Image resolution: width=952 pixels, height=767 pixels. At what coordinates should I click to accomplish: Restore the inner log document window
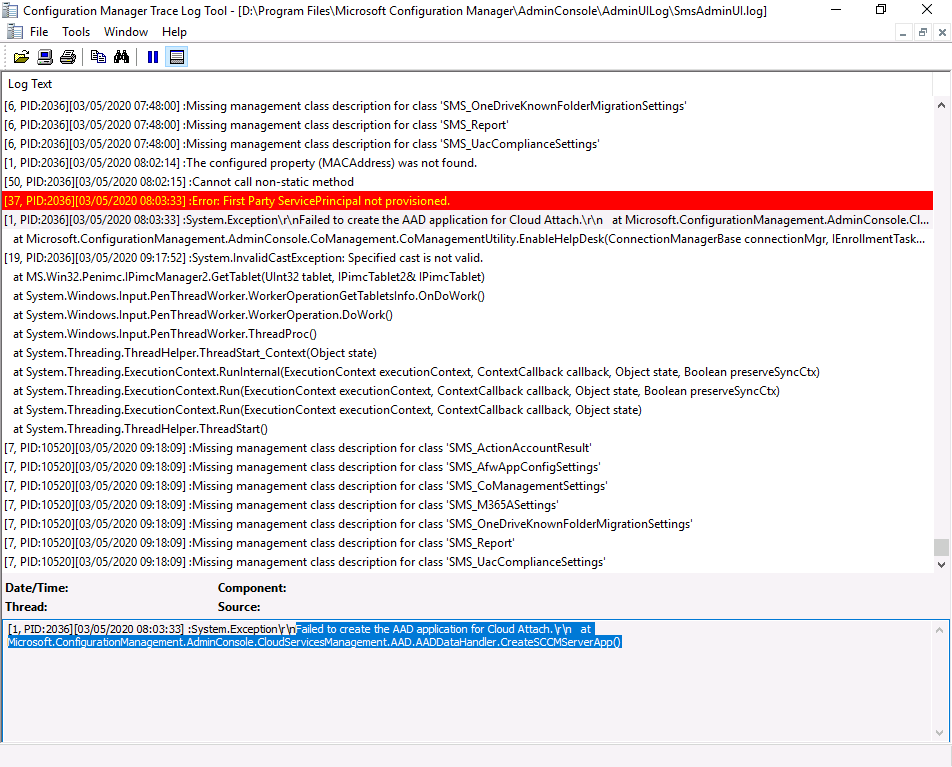pyautogui.click(x=922, y=33)
